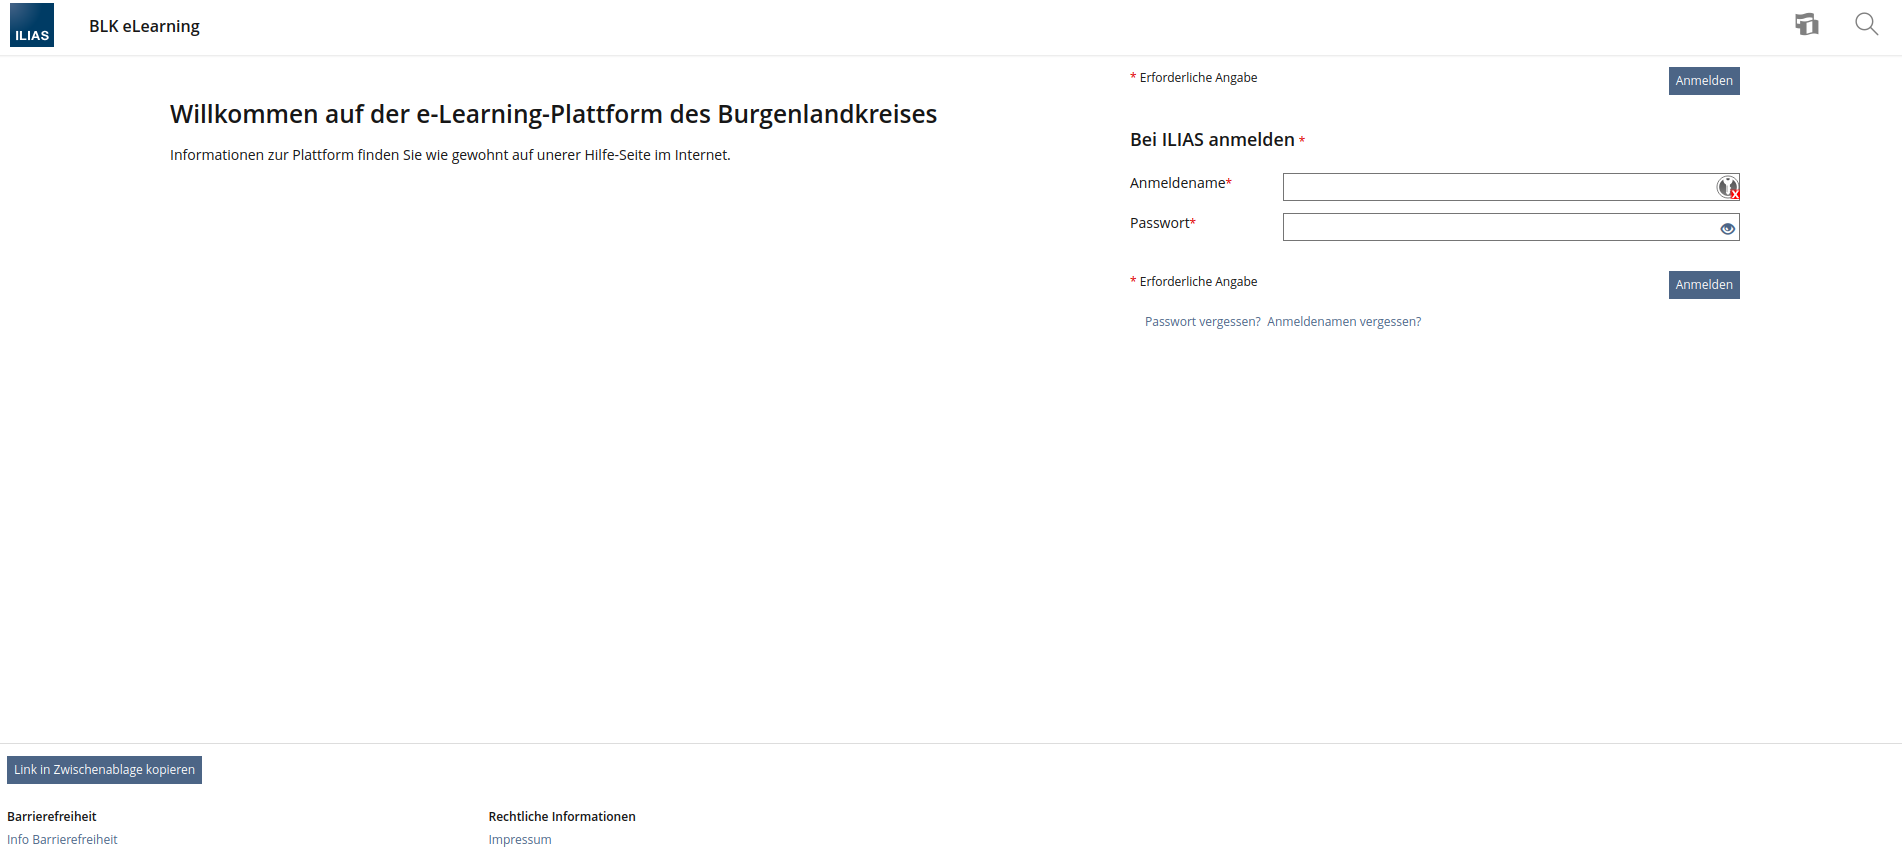Open the Info Barrierefreiheit link
The width and height of the screenshot is (1902, 868).
pyautogui.click(x=62, y=840)
